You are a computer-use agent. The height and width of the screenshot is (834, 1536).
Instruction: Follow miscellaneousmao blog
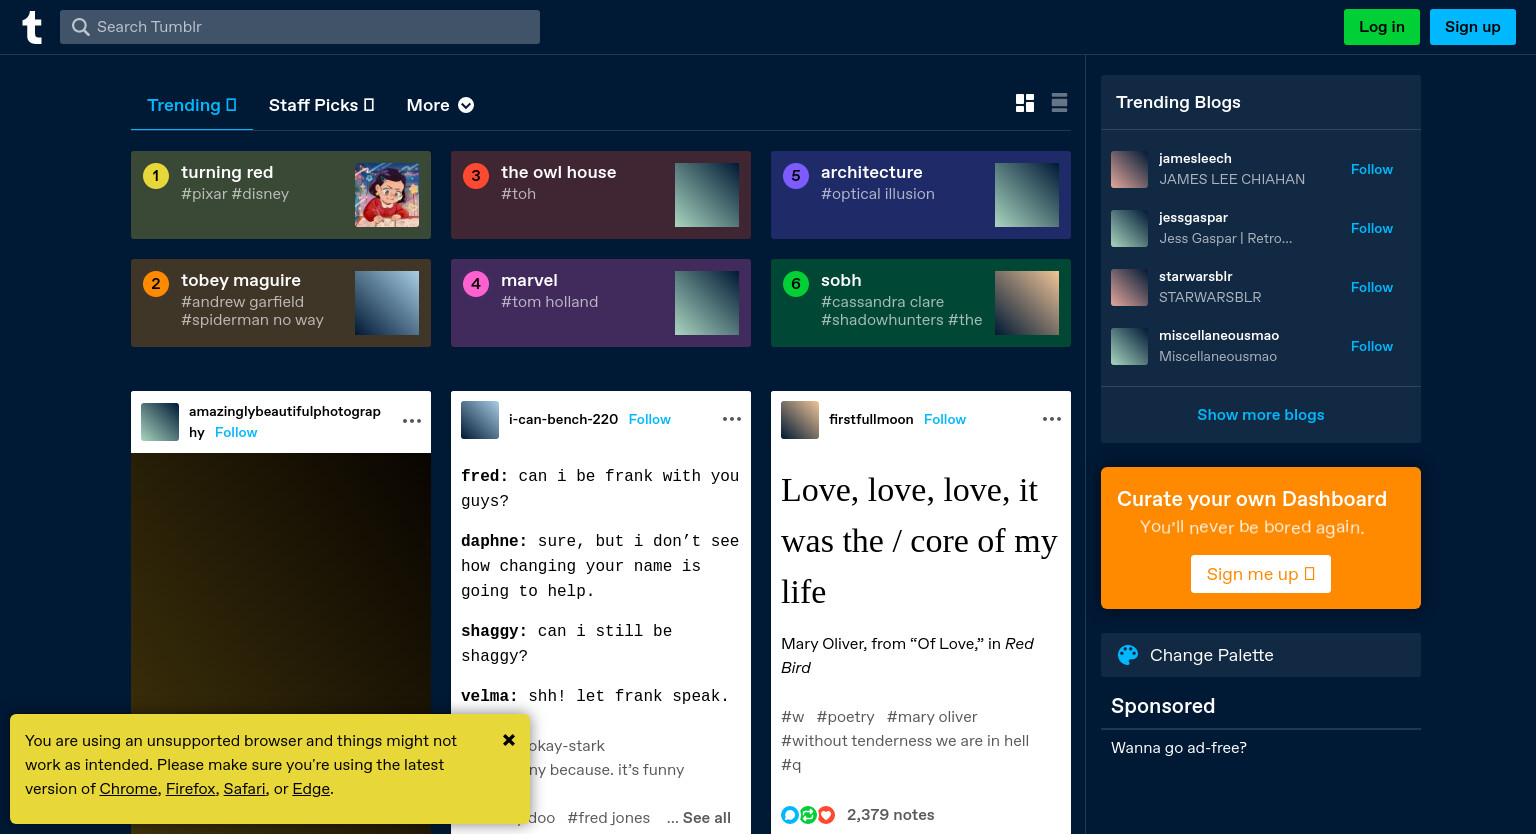coord(1372,347)
